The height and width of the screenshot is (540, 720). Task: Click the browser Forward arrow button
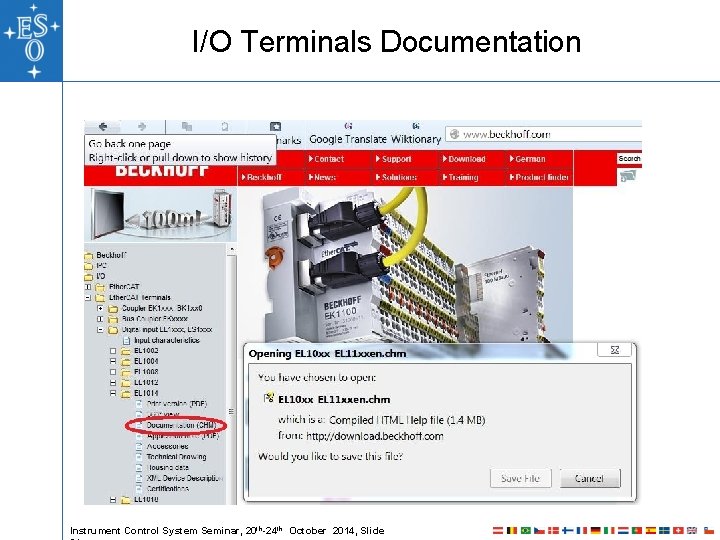pos(142,126)
